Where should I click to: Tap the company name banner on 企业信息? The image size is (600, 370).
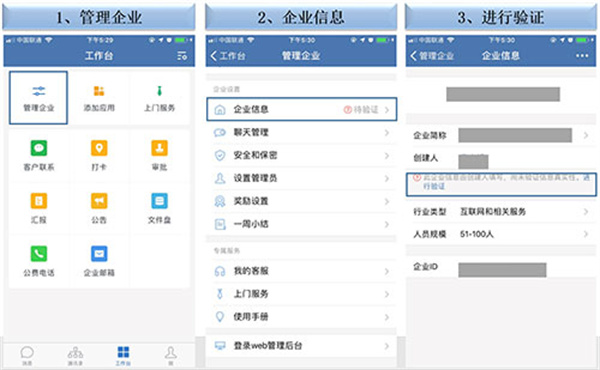pos(503,94)
